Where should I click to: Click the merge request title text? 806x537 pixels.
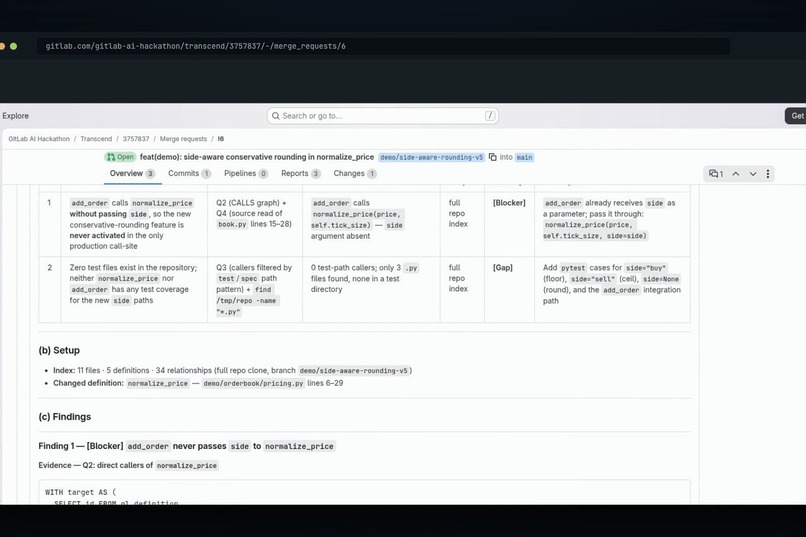point(257,157)
